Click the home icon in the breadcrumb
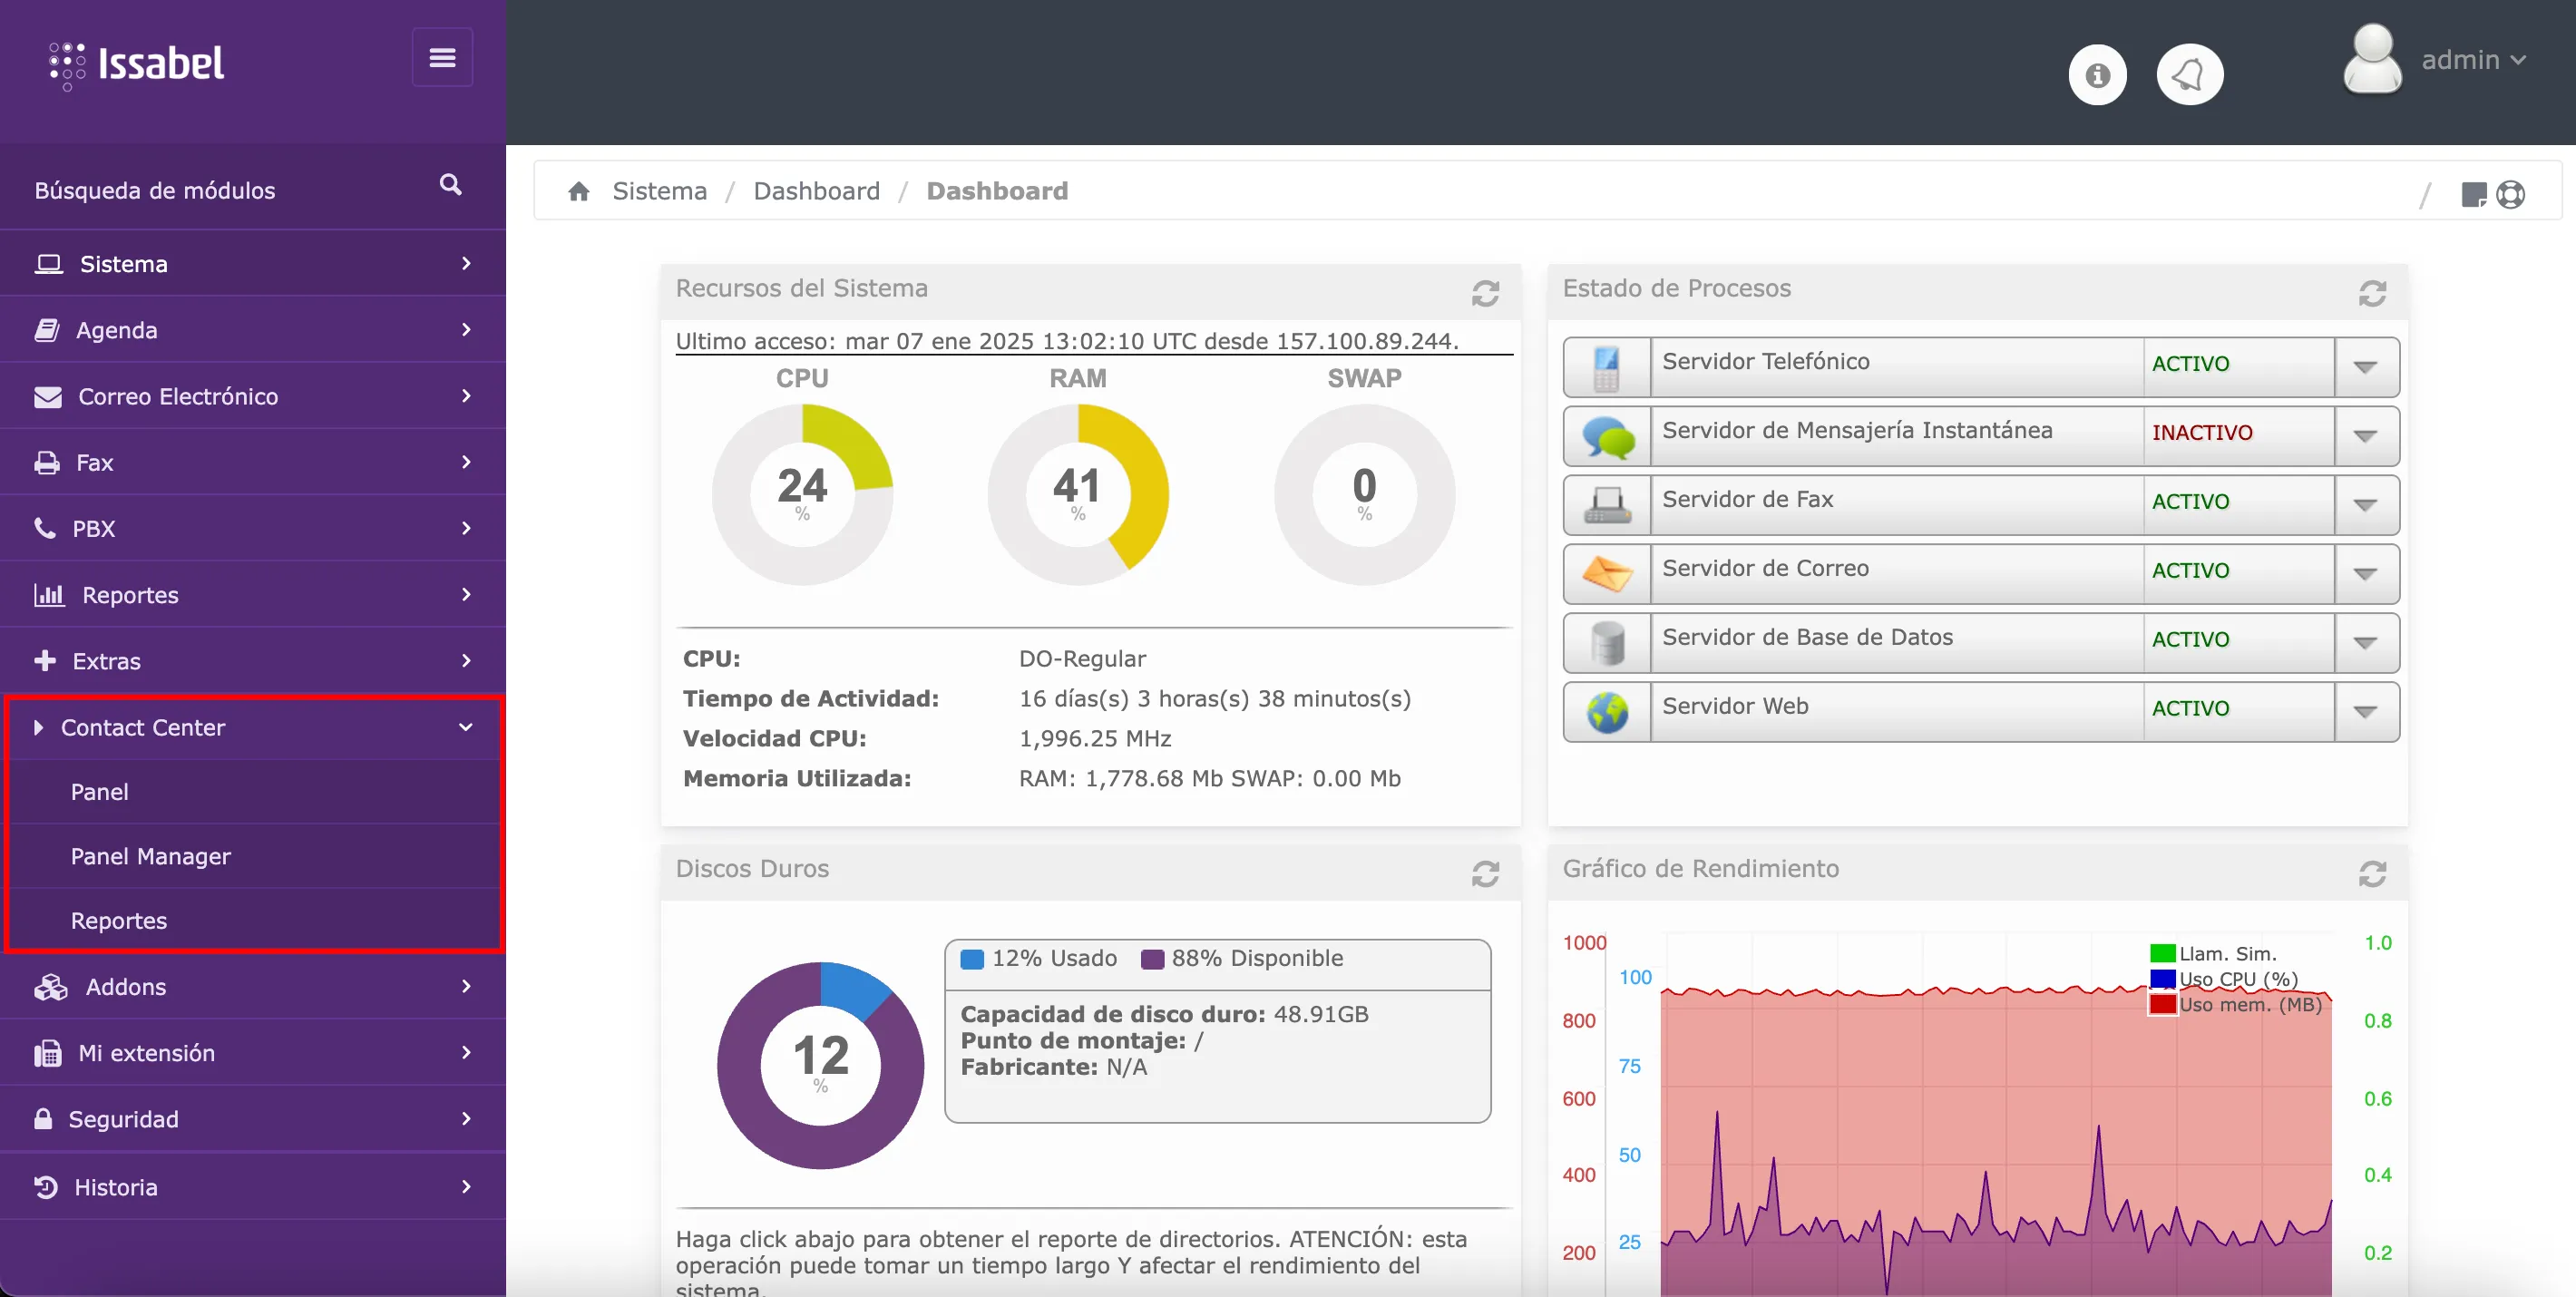This screenshot has height=1297, width=2576. [580, 190]
